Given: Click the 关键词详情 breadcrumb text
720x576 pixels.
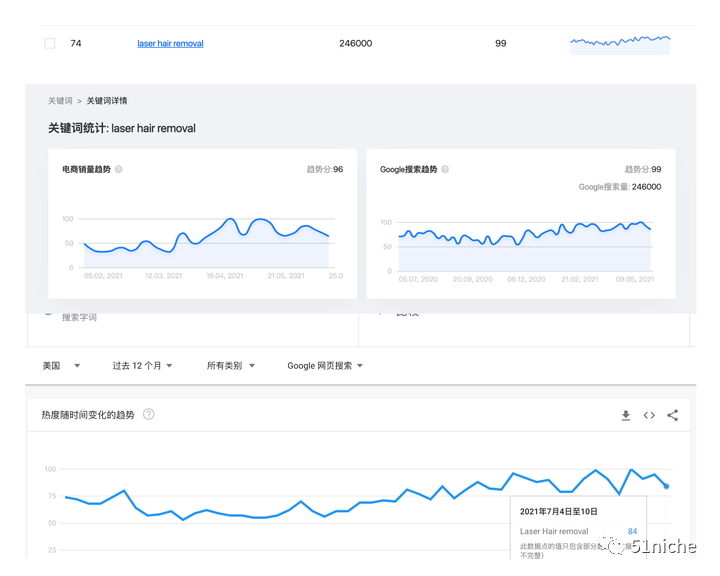Looking at the screenshot, I should pos(107,101).
